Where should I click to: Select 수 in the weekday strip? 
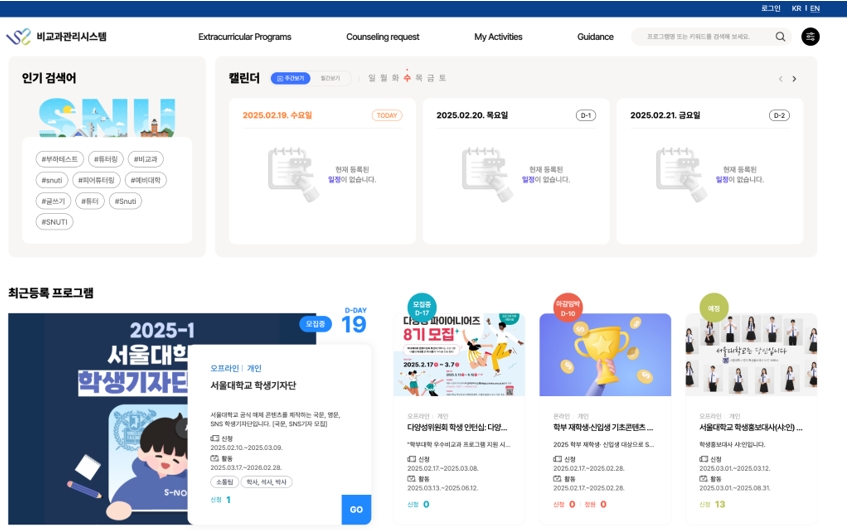pyautogui.click(x=407, y=78)
